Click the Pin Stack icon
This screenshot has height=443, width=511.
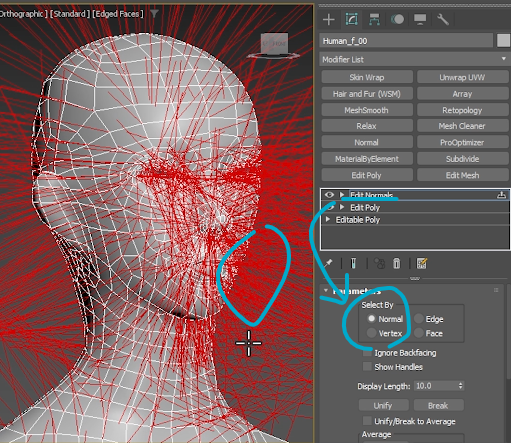(328, 264)
